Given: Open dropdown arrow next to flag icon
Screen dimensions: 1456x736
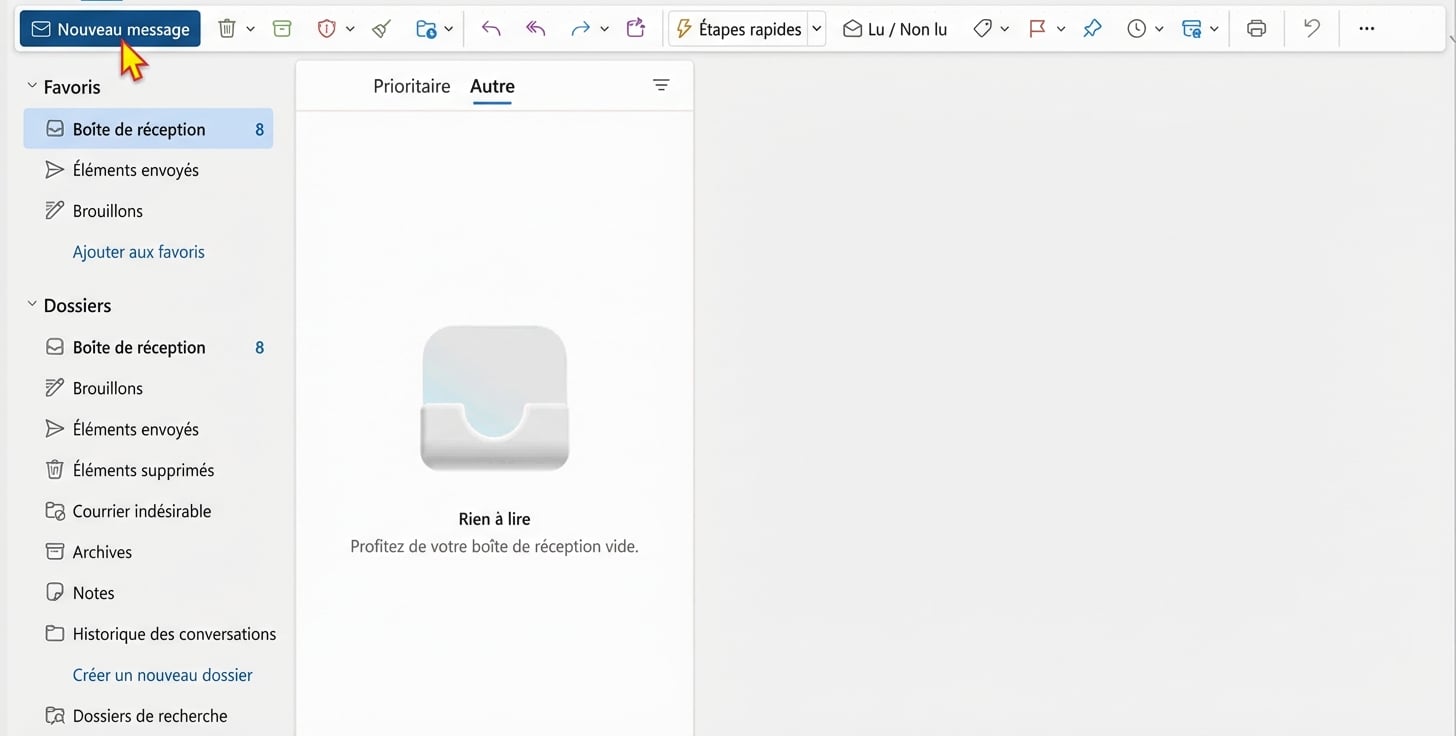Looking at the screenshot, I should tap(1061, 29).
